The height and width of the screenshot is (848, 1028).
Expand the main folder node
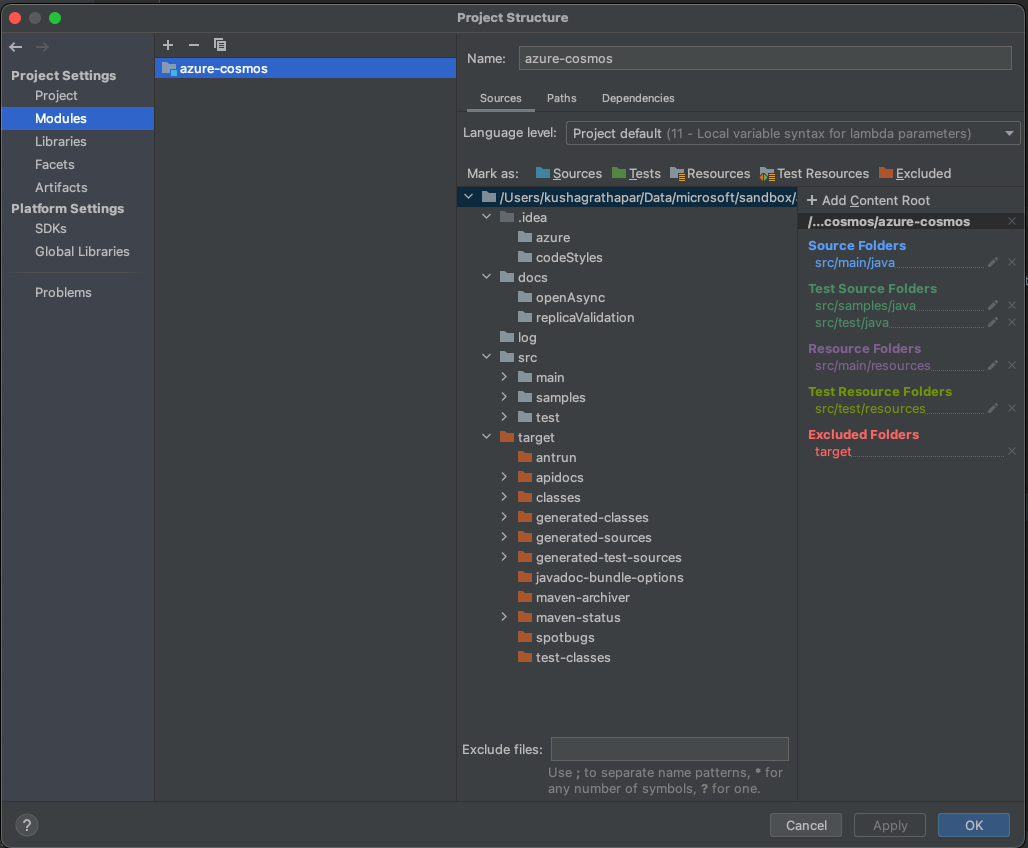point(505,377)
